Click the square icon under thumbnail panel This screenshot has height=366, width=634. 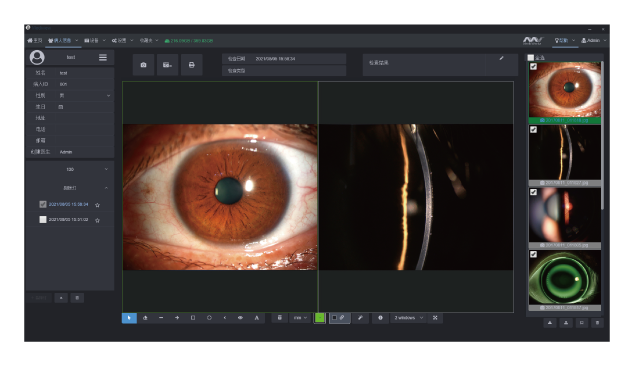coord(582,323)
